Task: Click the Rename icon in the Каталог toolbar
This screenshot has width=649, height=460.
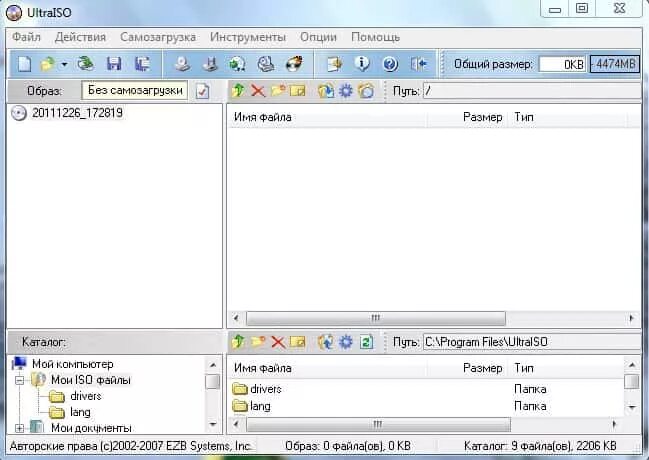Action: pyautogui.click(x=298, y=342)
